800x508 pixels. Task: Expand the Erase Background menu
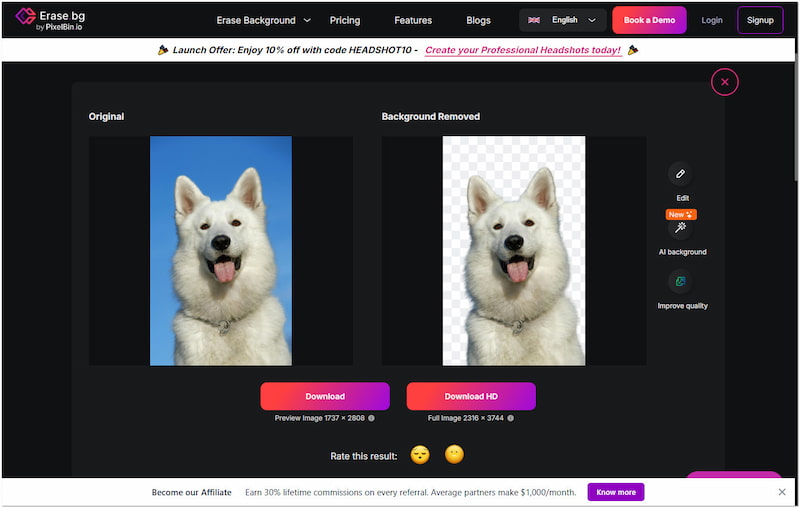point(264,20)
